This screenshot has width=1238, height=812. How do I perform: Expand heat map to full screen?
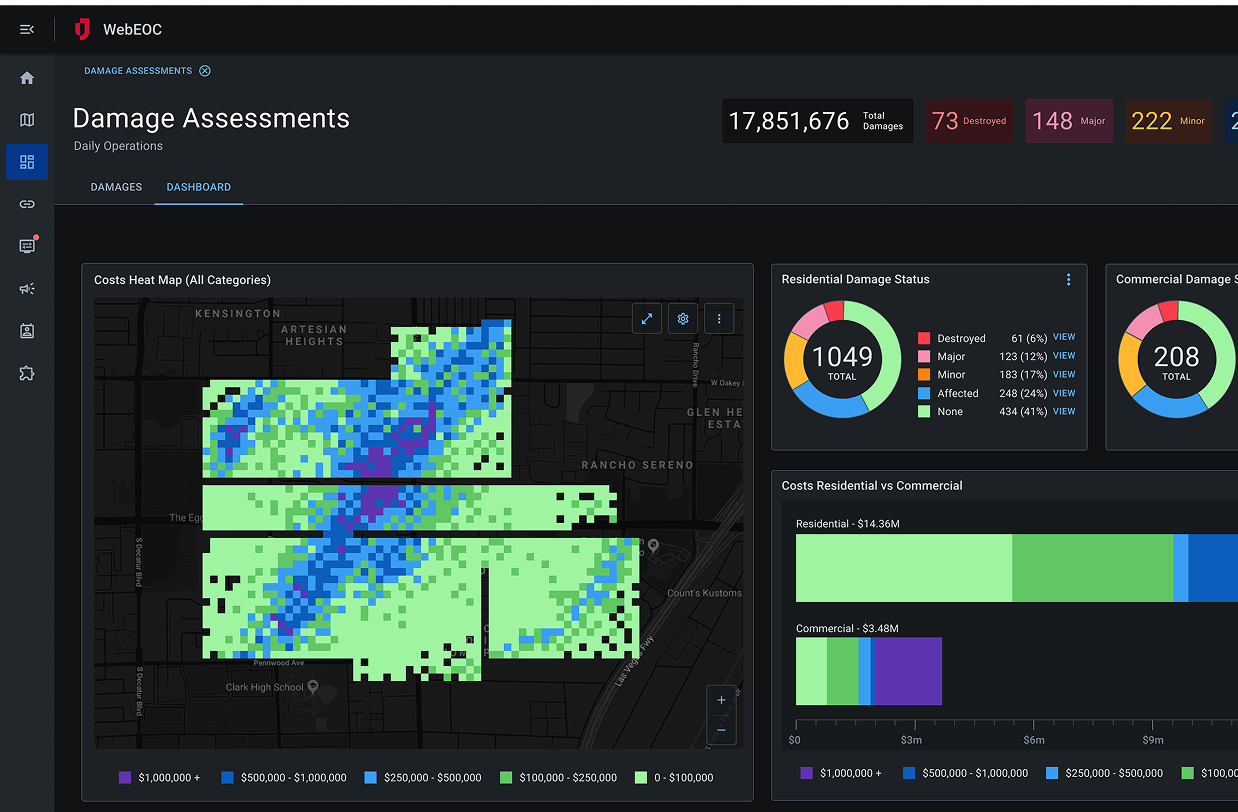point(647,319)
